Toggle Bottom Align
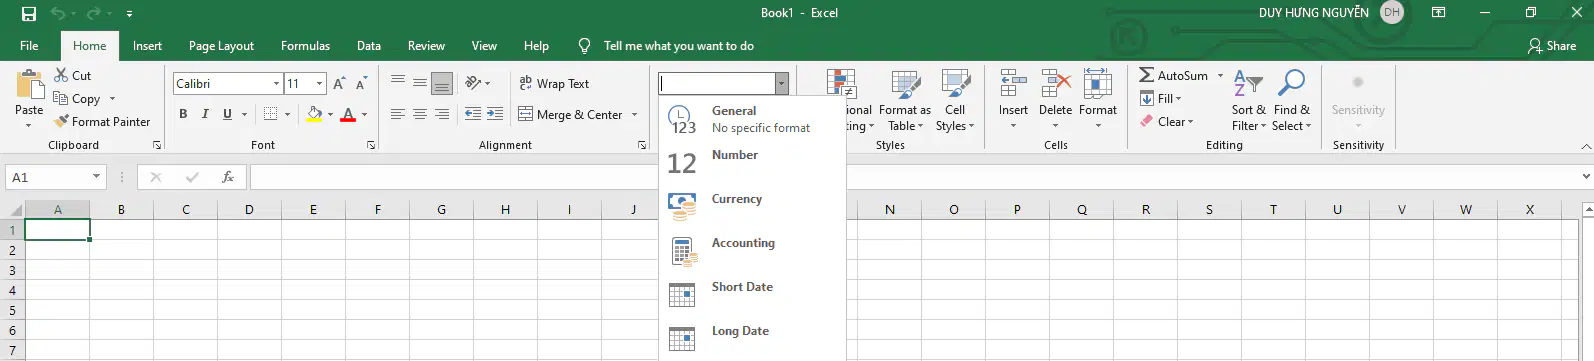Viewport: 1594px width, 361px height. click(442, 83)
